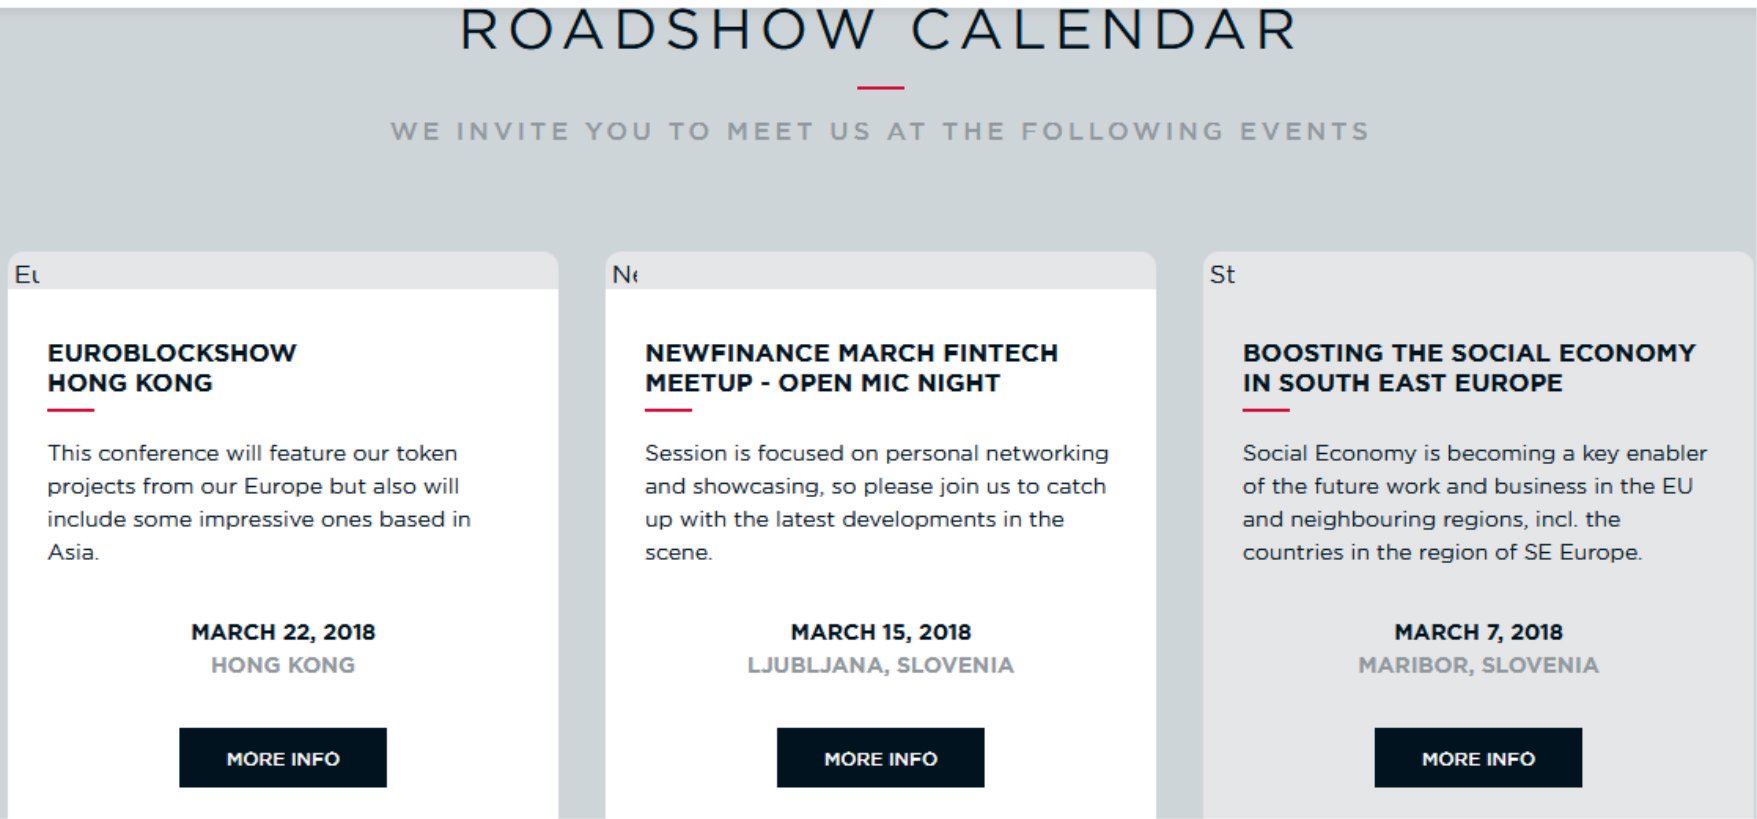Open More Info for NewFinance Fintech Meetup
This screenshot has width=1757, height=819.
[x=881, y=757]
